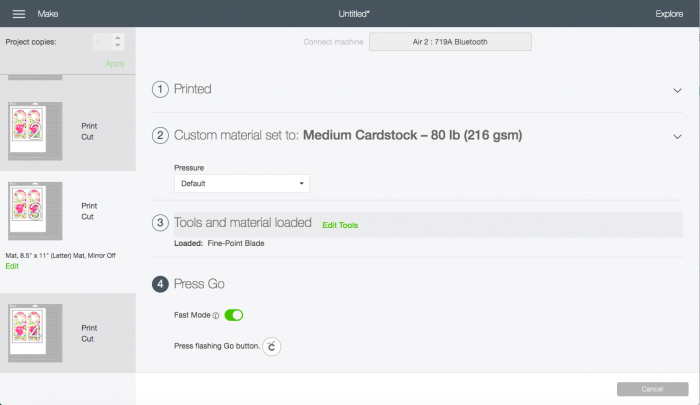Open the Air 2 : 719A Bluetooth machine selector
The height and width of the screenshot is (405, 700).
pyautogui.click(x=450, y=42)
